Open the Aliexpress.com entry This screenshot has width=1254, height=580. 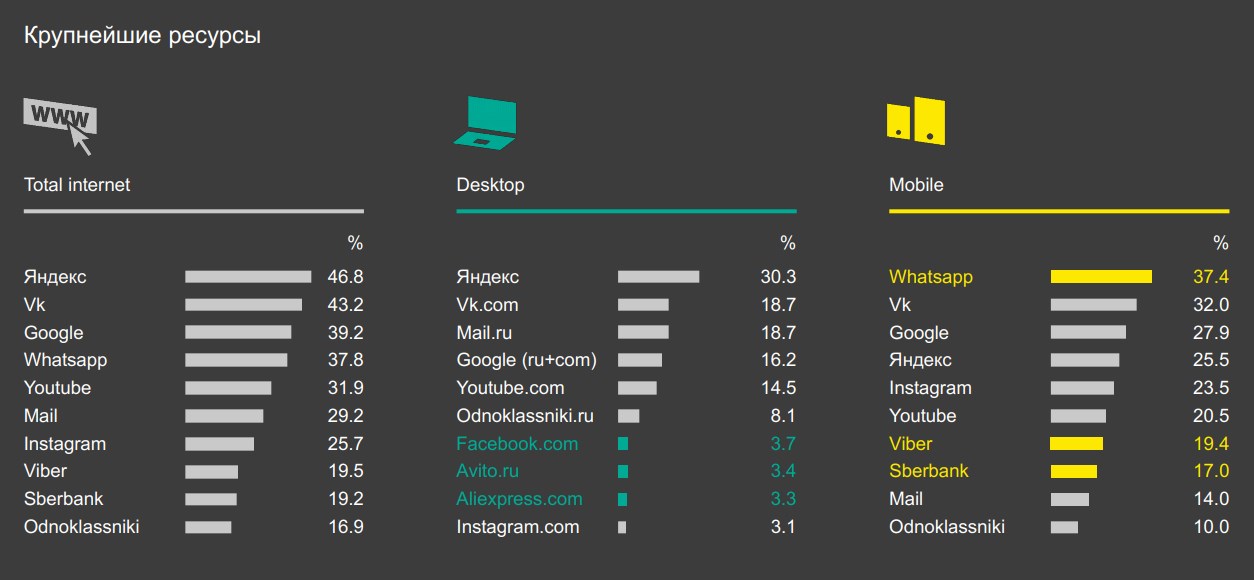click(519, 499)
